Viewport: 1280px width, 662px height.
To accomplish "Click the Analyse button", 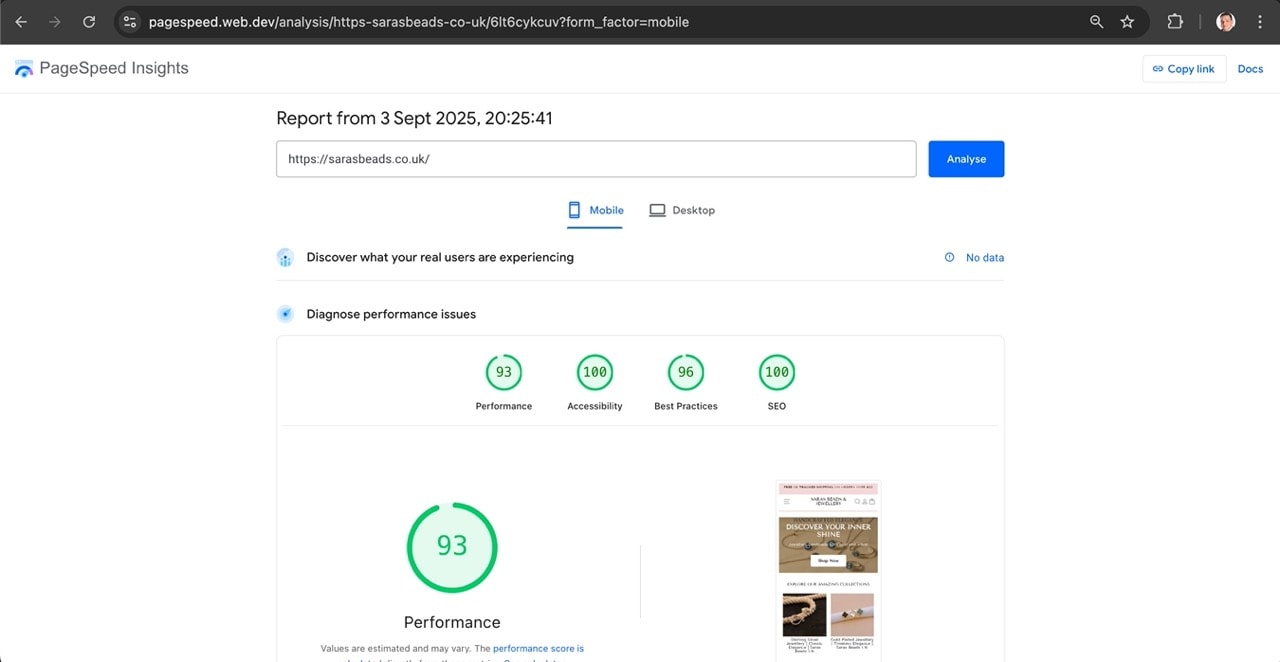I will pos(966,159).
